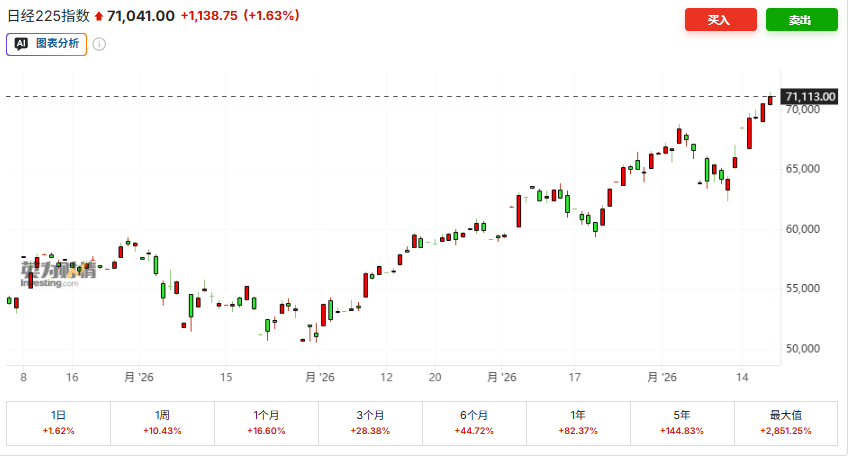Open the AI 图表分析 chart analysis button
The height and width of the screenshot is (457, 849).
pyautogui.click(x=47, y=44)
